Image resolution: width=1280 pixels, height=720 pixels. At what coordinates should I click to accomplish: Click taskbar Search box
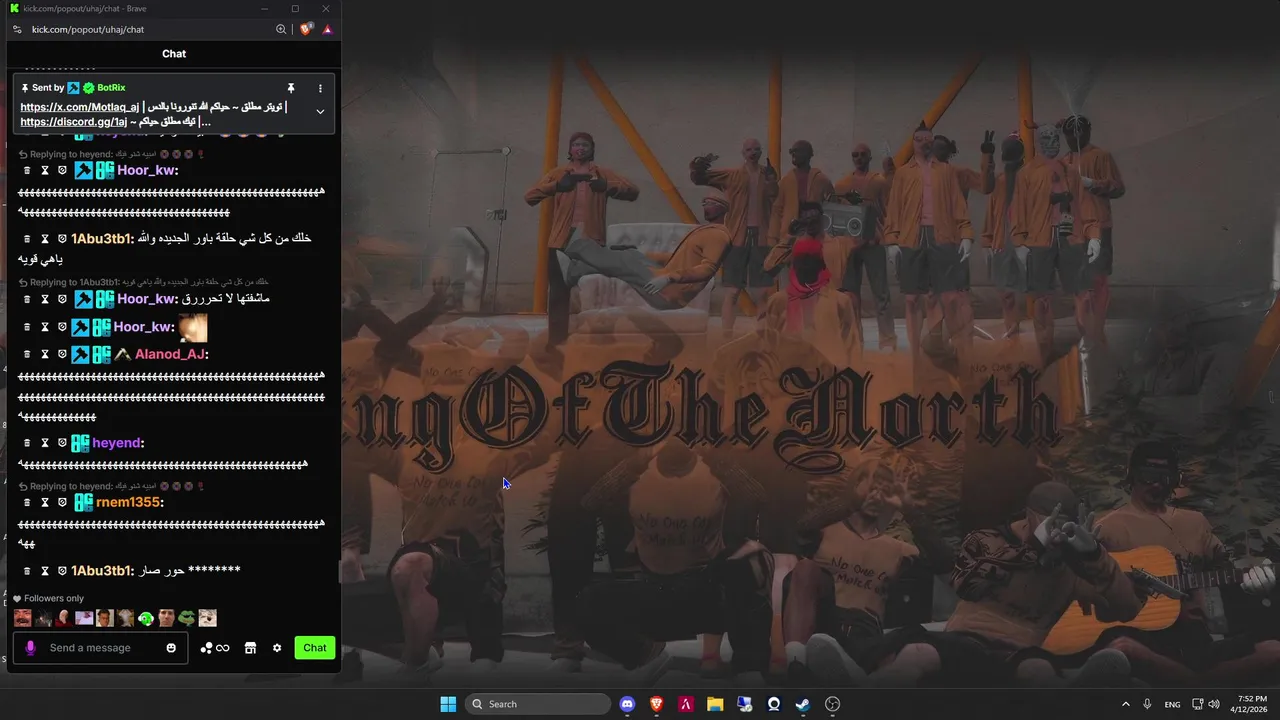coord(540,704)
